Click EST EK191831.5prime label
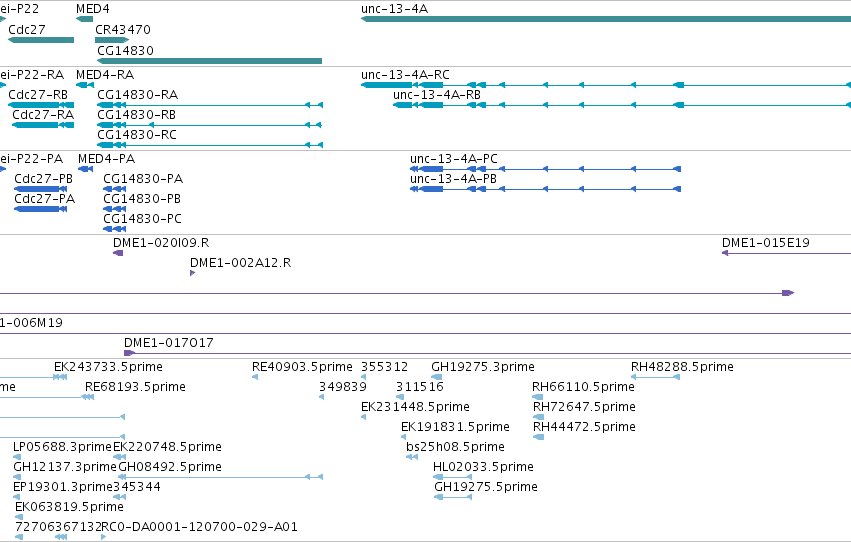This screenshot has height=542, width=851. [455, 426]
